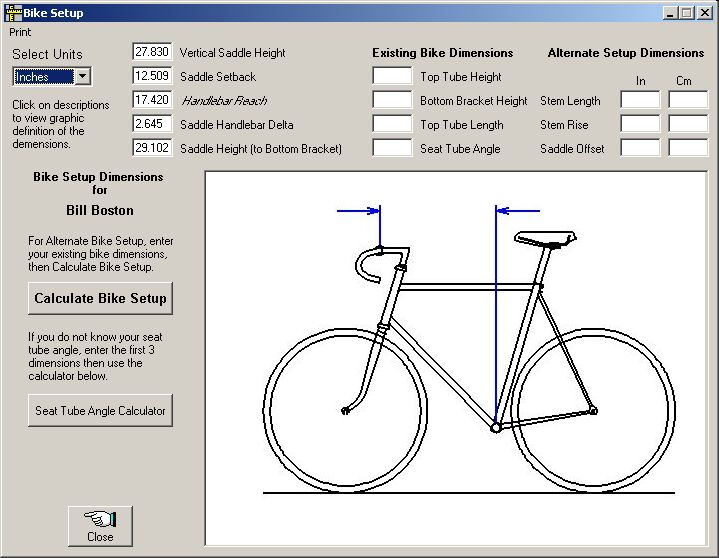The width and height of the screenshot is (719, 558).
Task: Click the Saddle Offset label
Action: 572,149
